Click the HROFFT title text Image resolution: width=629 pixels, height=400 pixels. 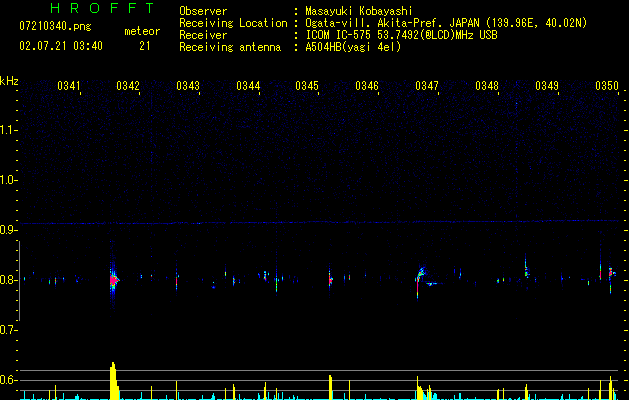tap(103, 8)
